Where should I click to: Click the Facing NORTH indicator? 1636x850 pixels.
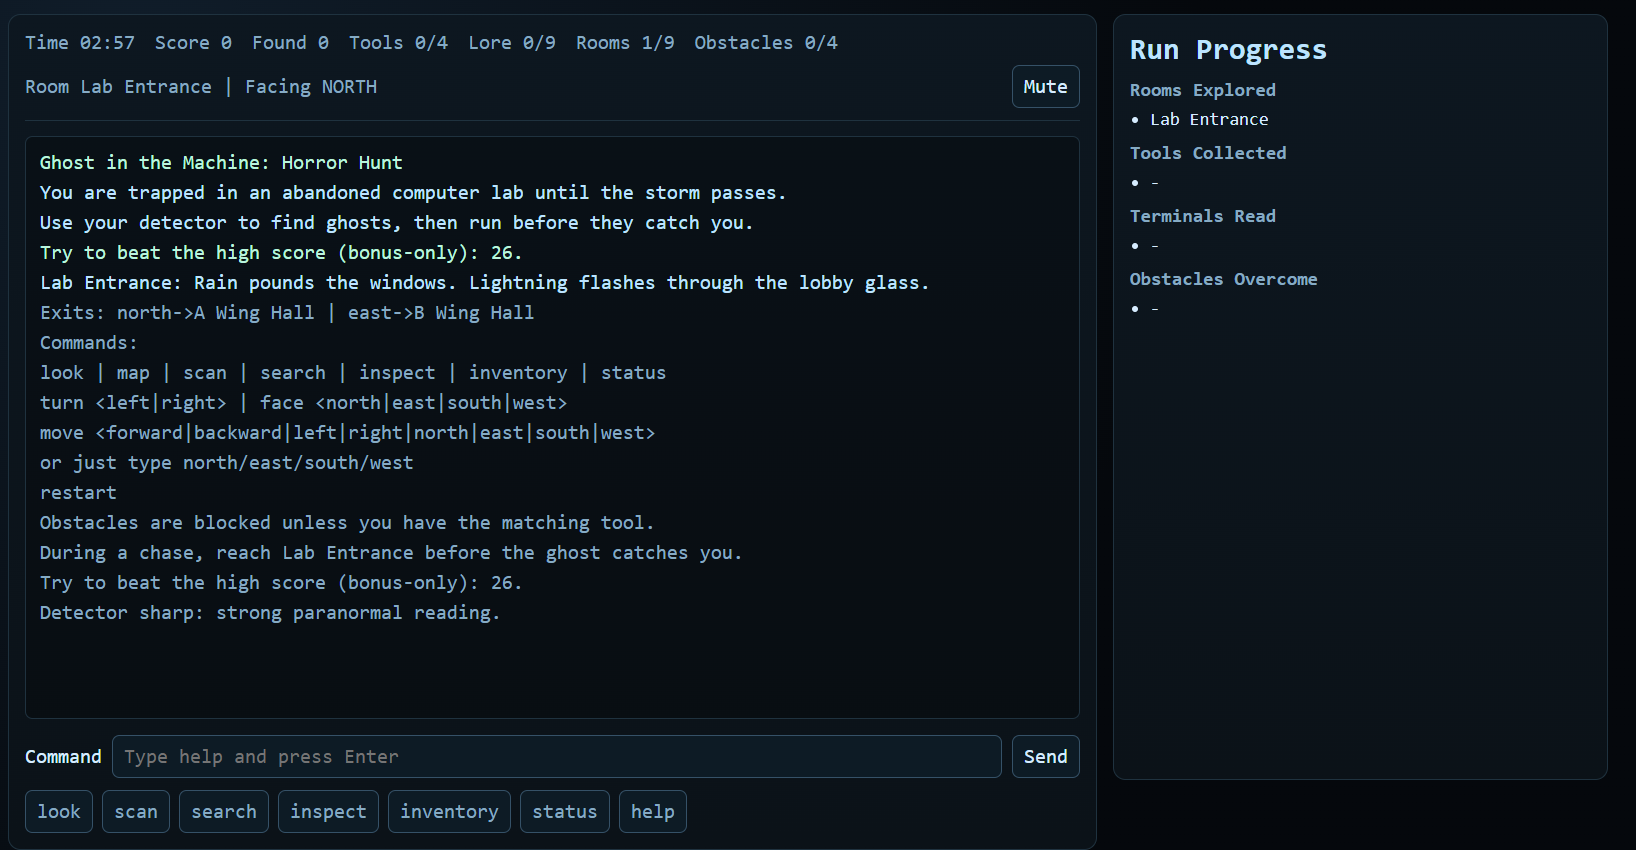tap(311, 87)
